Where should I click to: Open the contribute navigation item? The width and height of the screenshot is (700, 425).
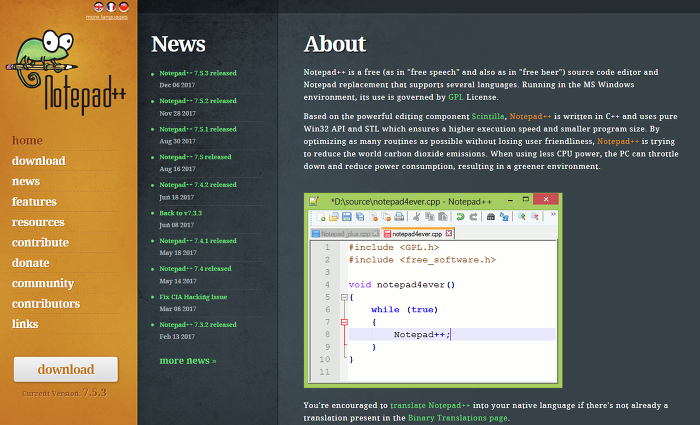41,242
